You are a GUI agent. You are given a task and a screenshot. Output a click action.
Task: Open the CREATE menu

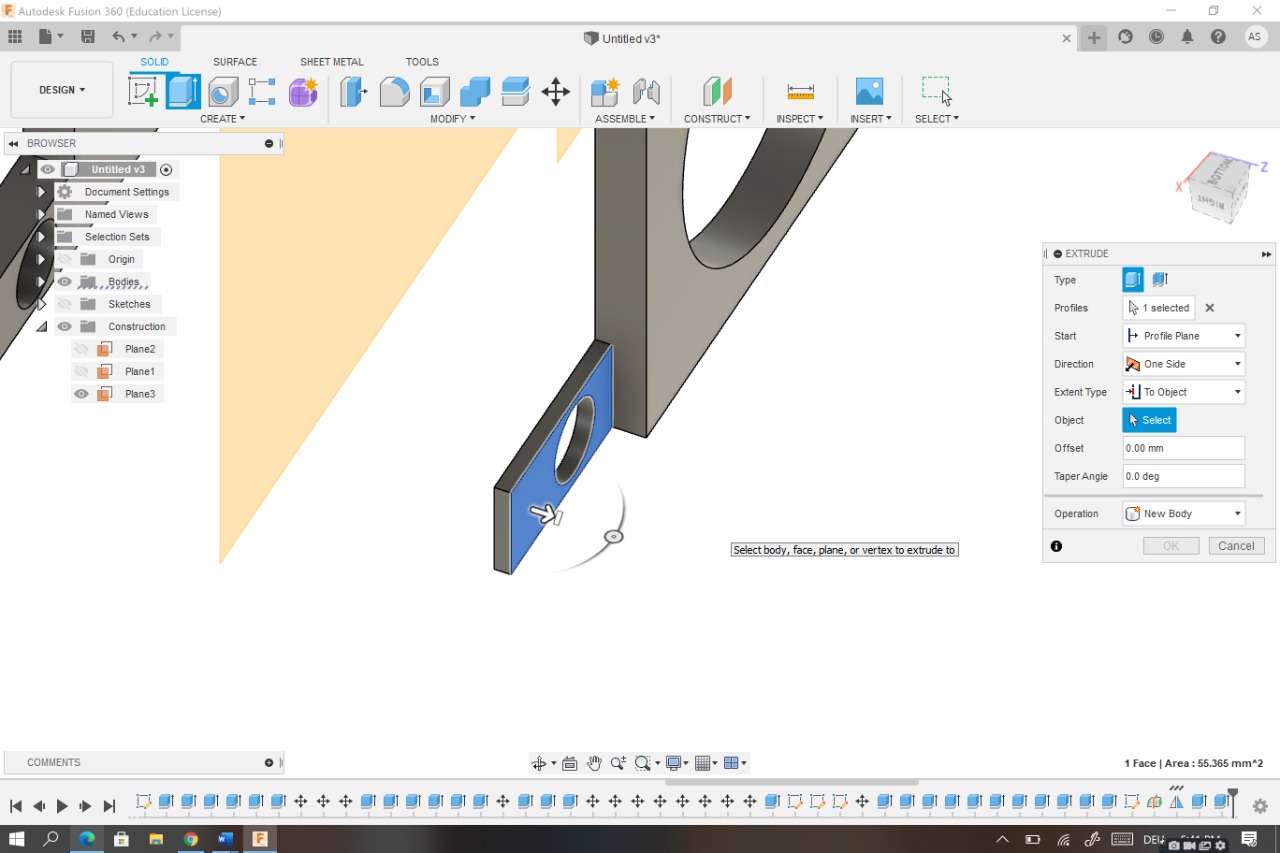pos(222,119)
